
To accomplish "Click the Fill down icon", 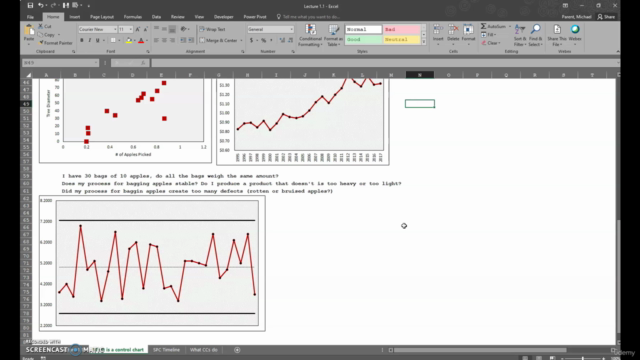I will pos(484,35).
